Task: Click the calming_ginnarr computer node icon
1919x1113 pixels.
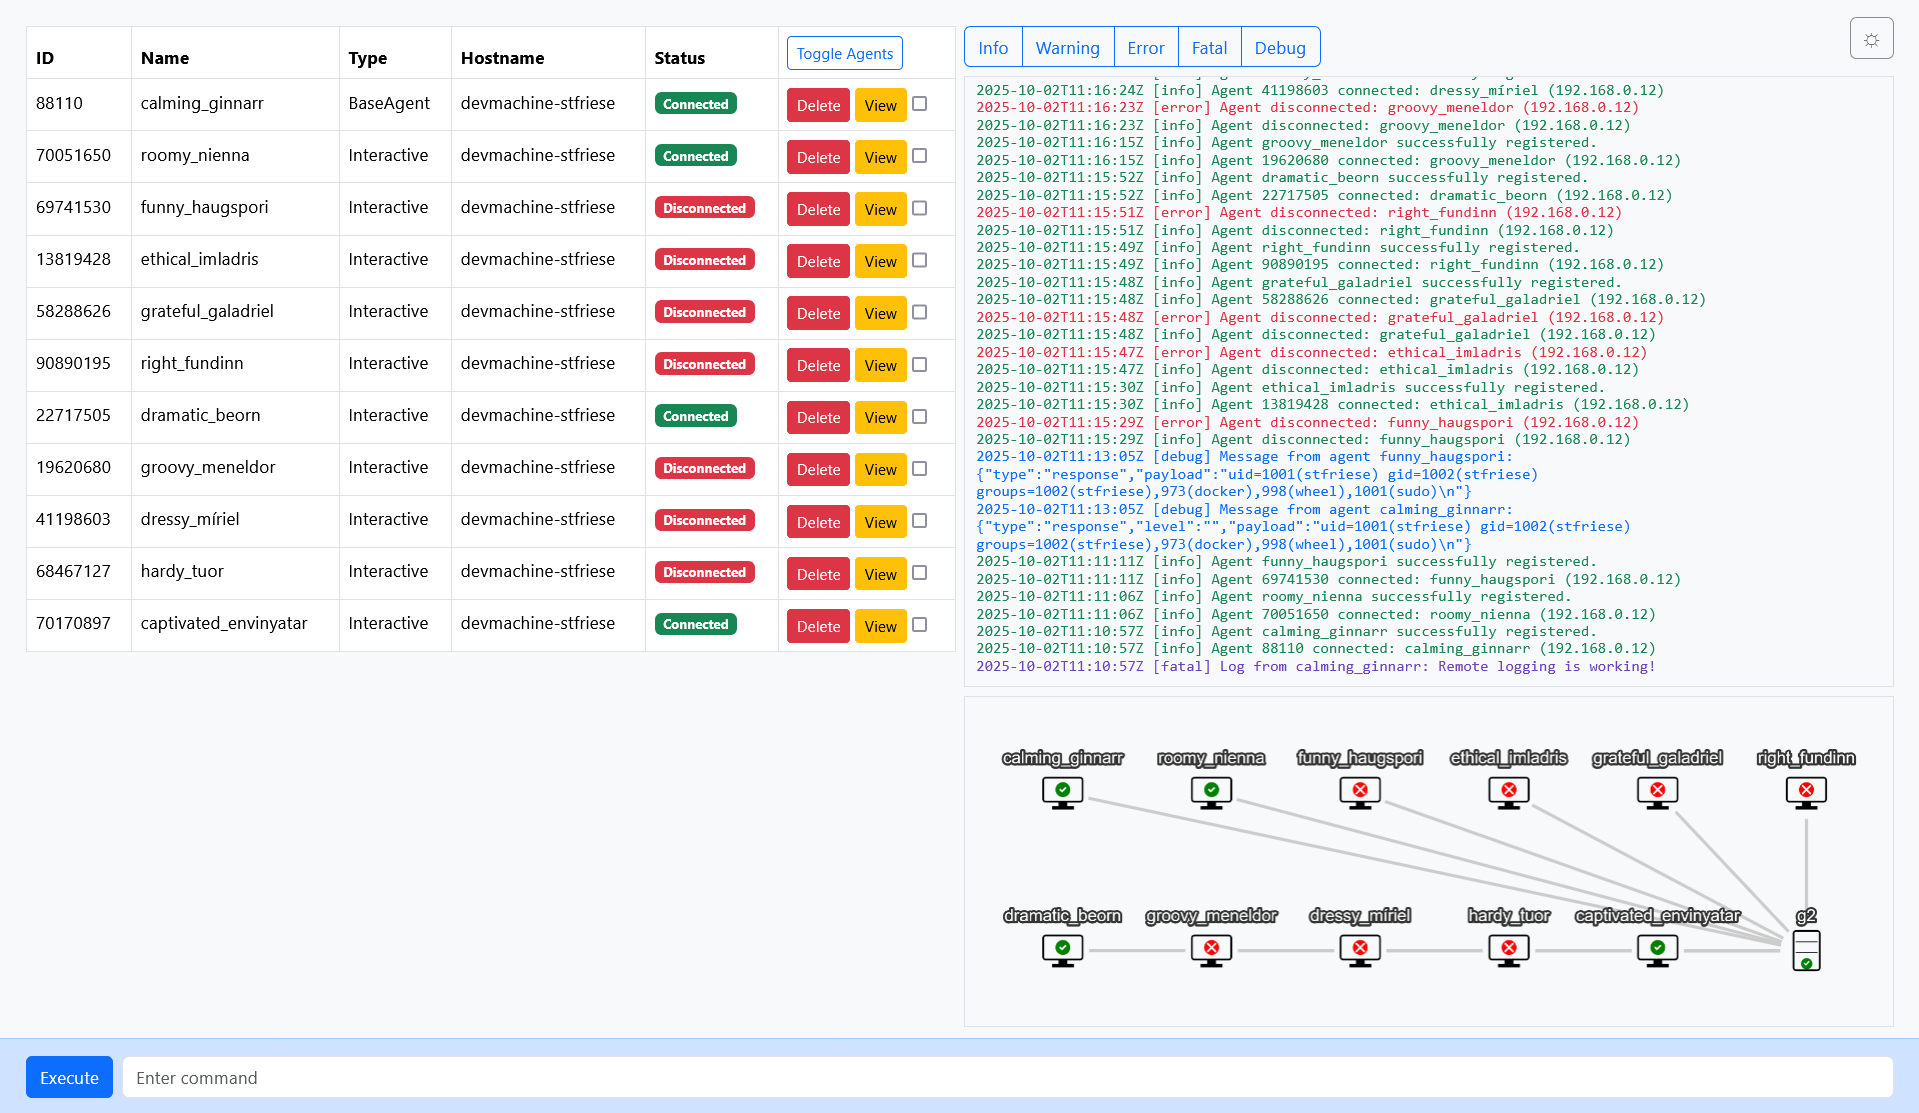Action: point(1062,792)
